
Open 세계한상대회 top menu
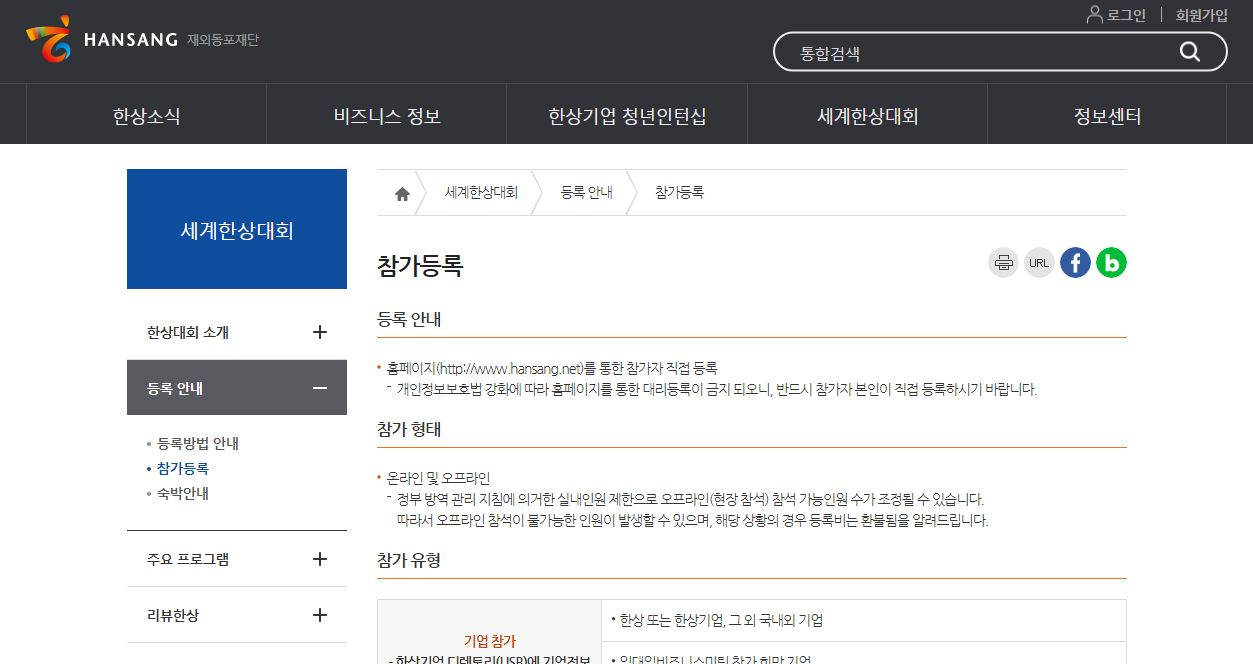click(x=867, y=115)
